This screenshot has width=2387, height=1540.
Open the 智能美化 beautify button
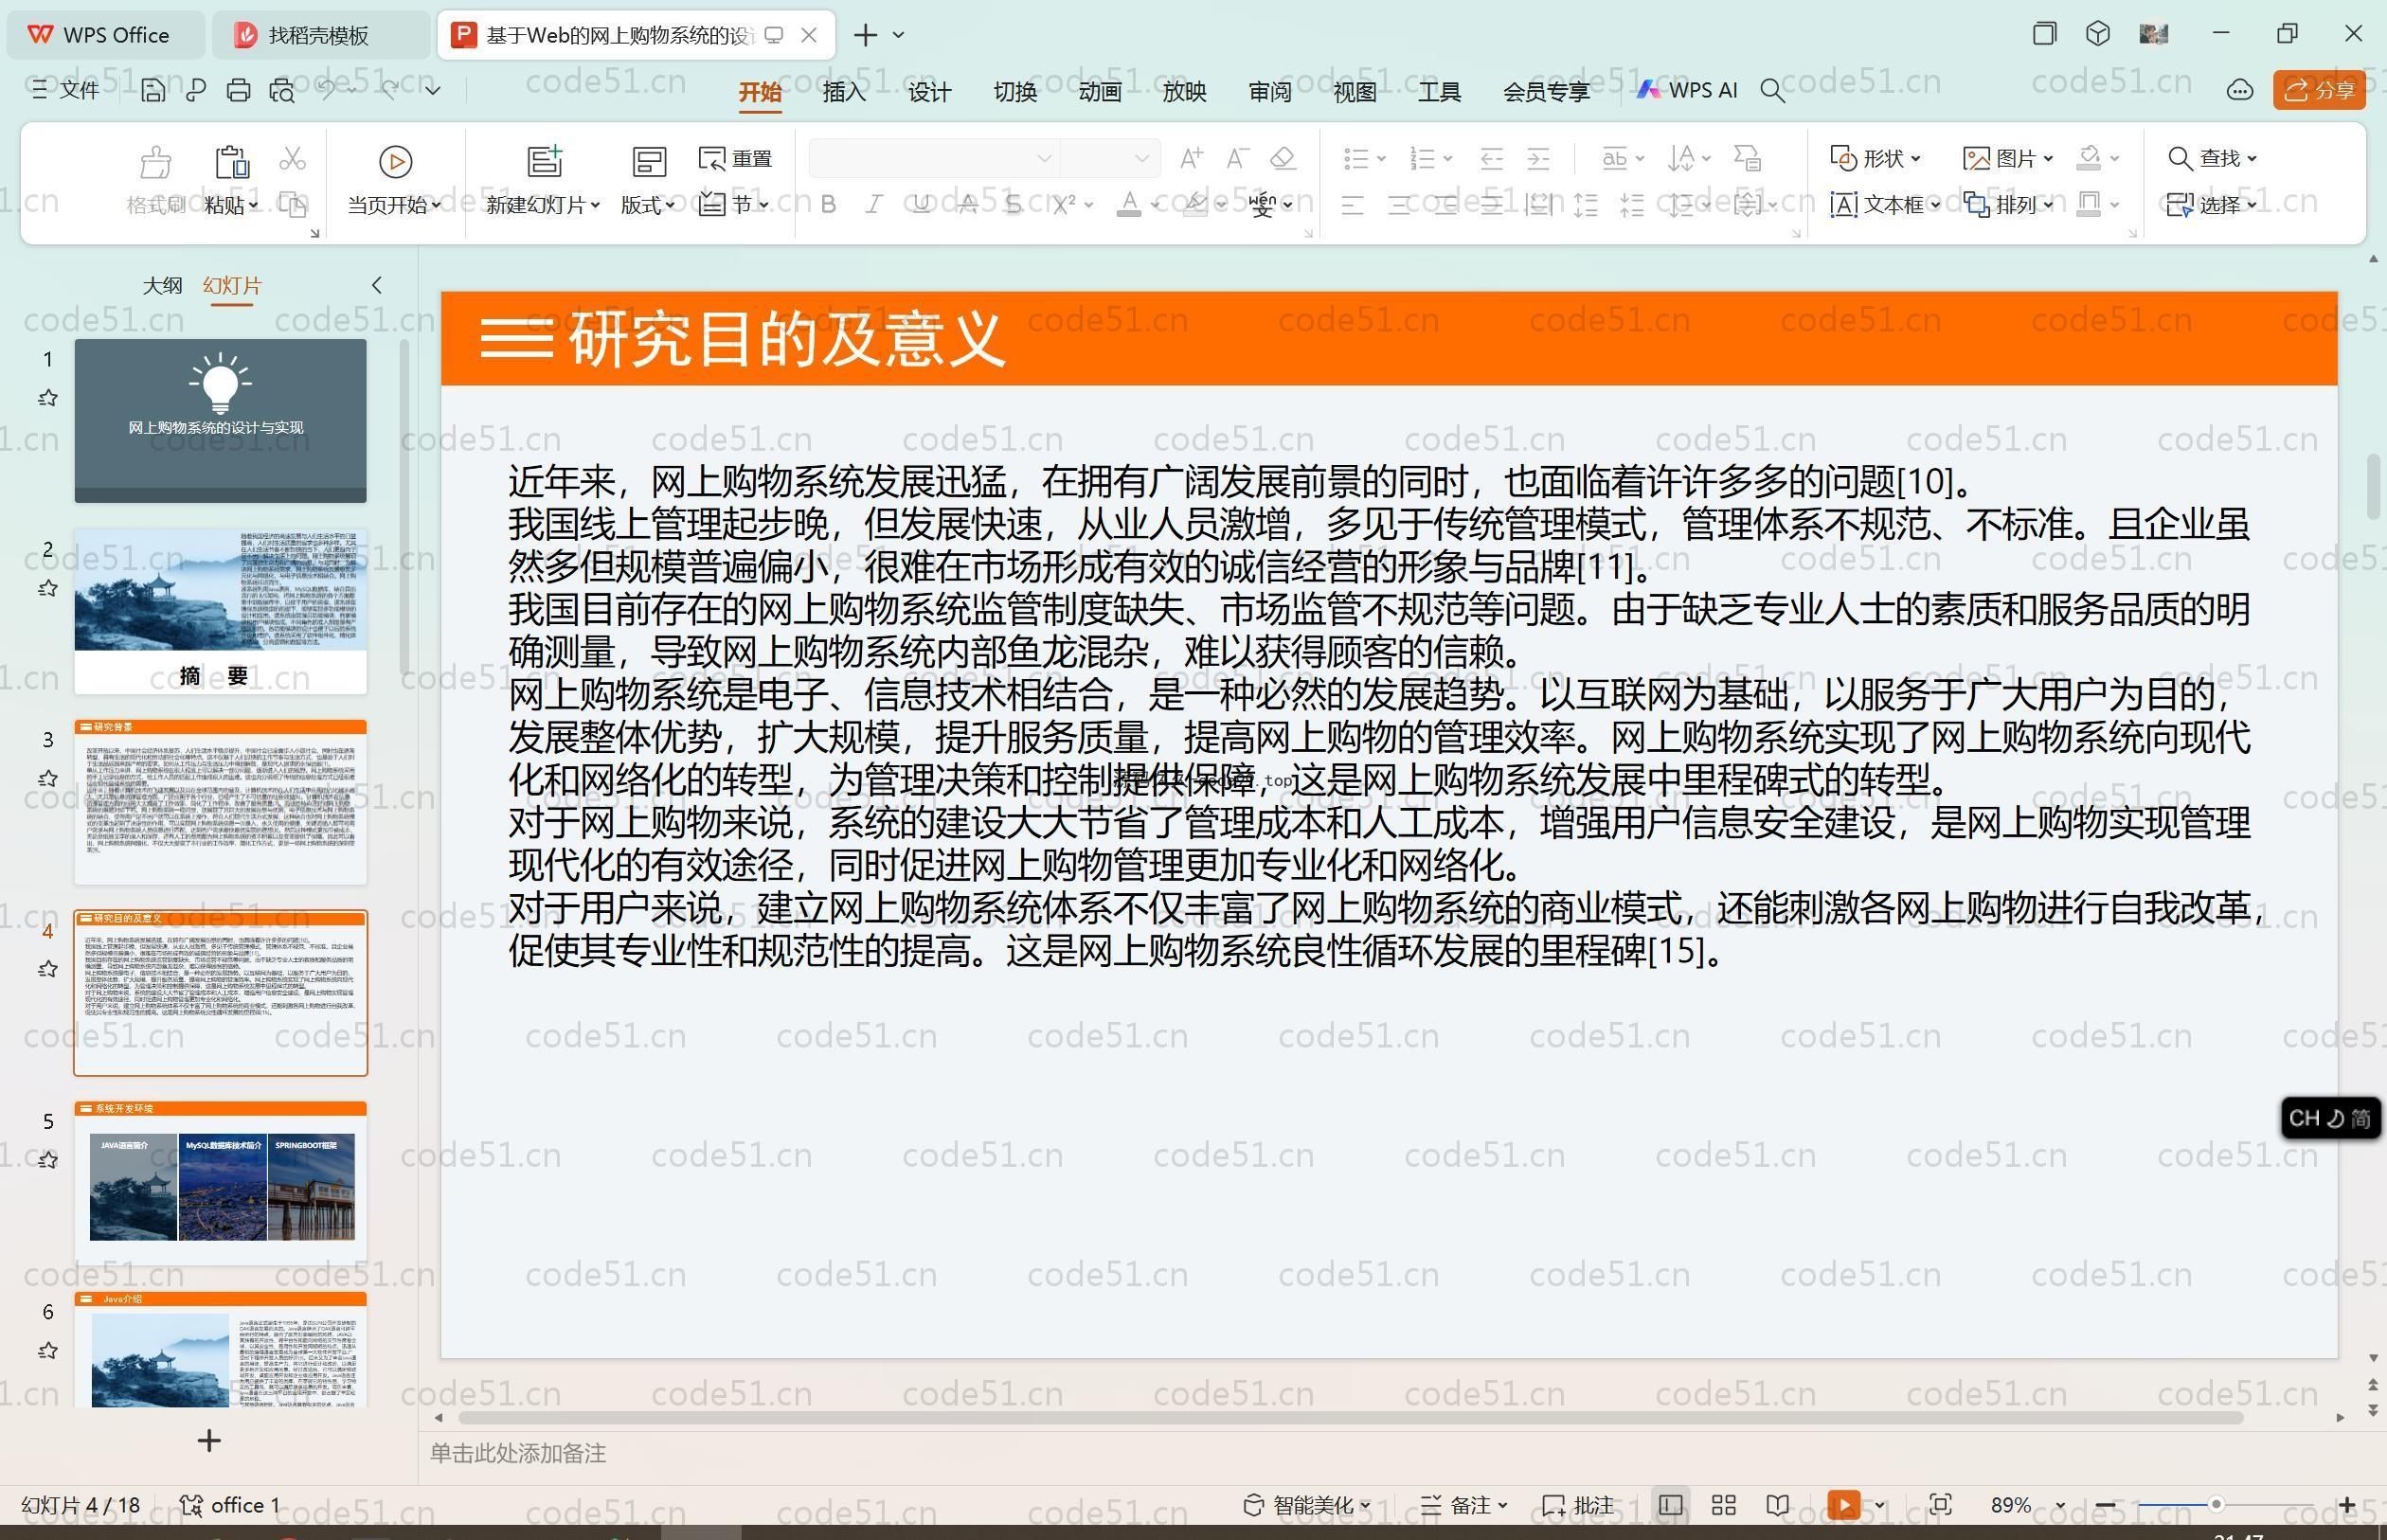[x=1307, y=1504]
